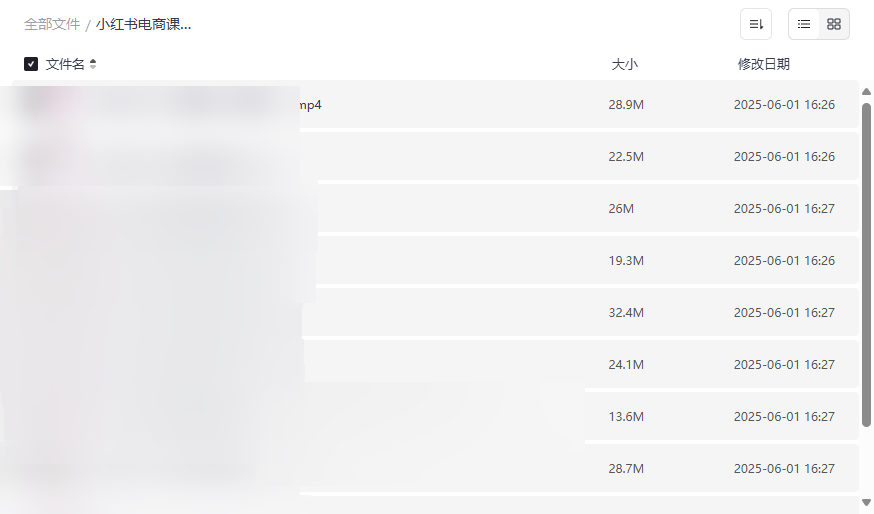874x514 pixels.
Task: Click the 大小 column header
Action: [624, 64]
